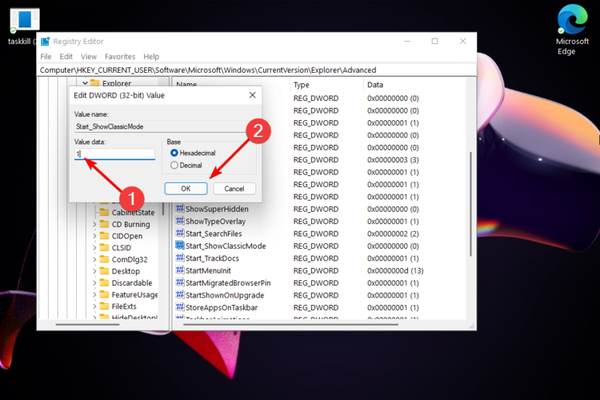The image size is (600, 400).
Task: Select the Start_ShowClassicMode value icon
Action: tap(180, 245)
